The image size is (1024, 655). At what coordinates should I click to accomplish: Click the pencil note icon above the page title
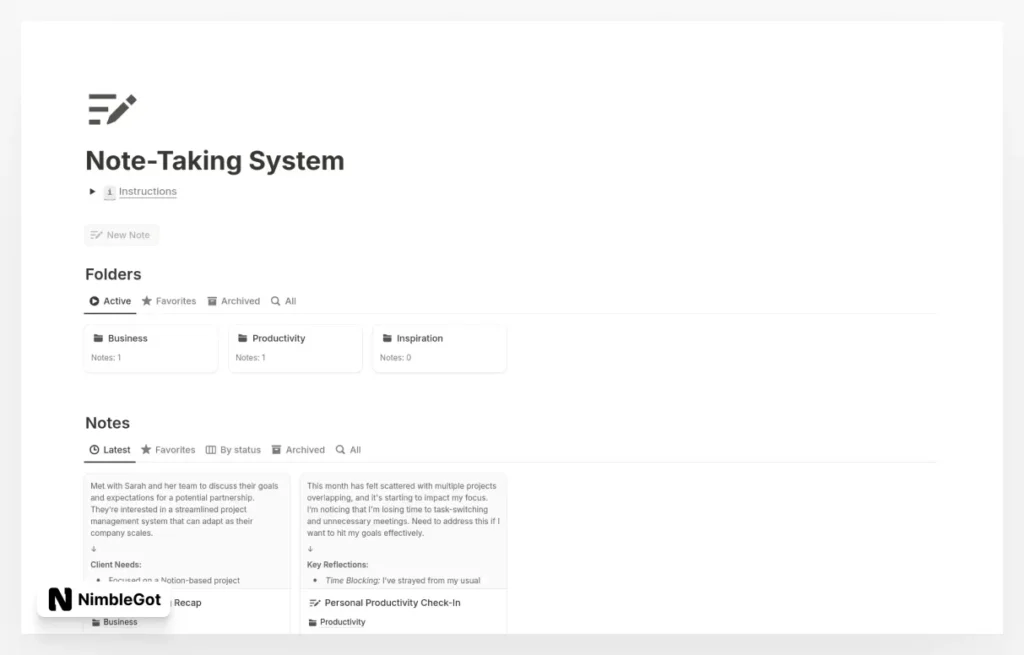[x=113, y=108]
